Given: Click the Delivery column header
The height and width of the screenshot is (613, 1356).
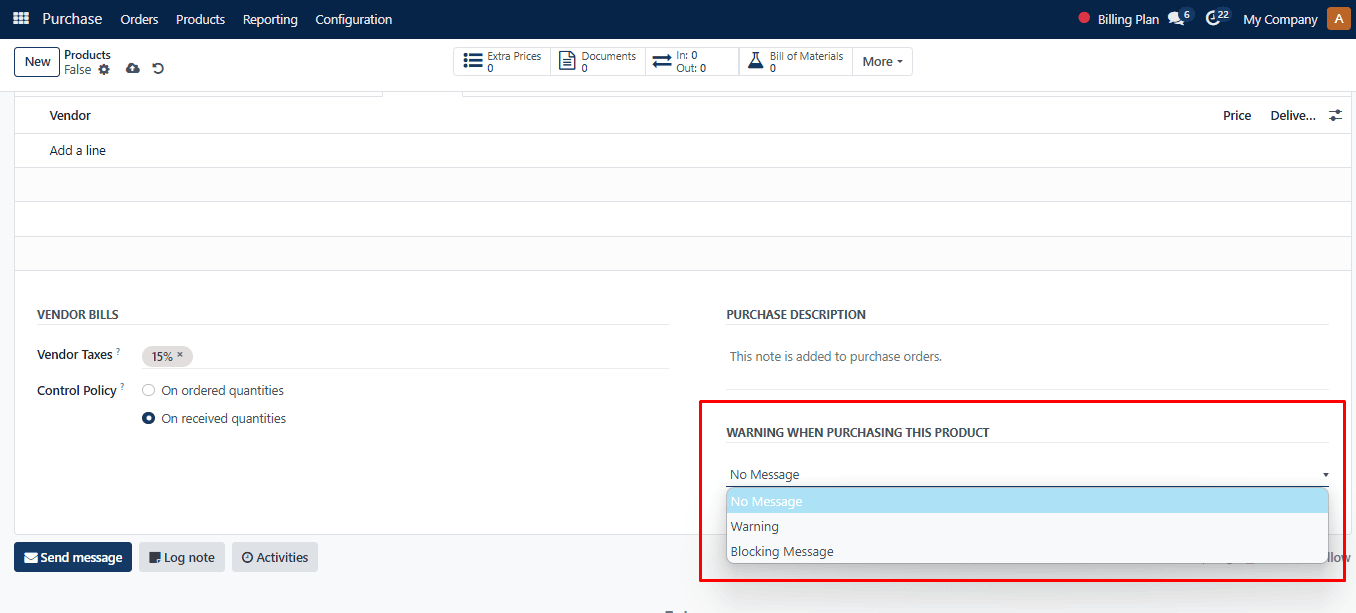Looking at the screenshot, I should click(x=1293, y=116).
